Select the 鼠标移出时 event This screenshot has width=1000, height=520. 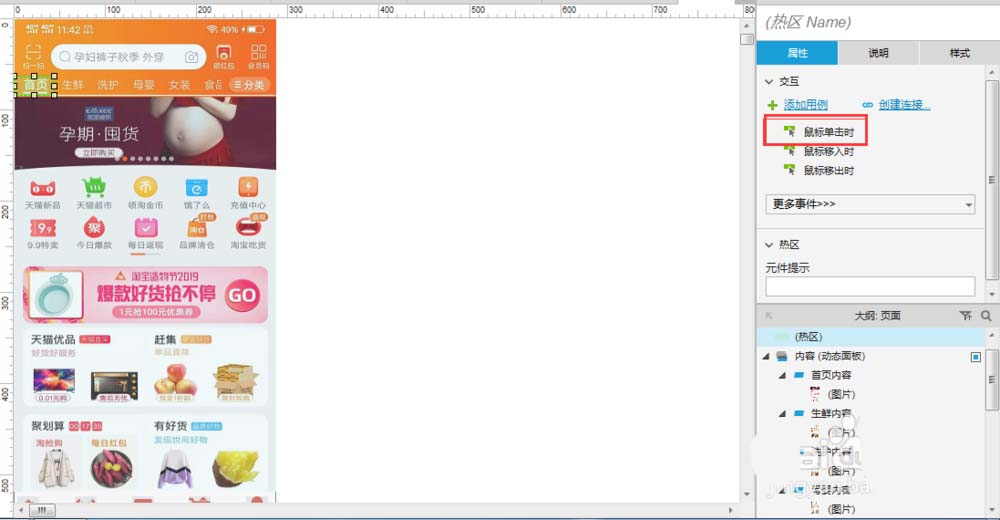tap(828, 170)
